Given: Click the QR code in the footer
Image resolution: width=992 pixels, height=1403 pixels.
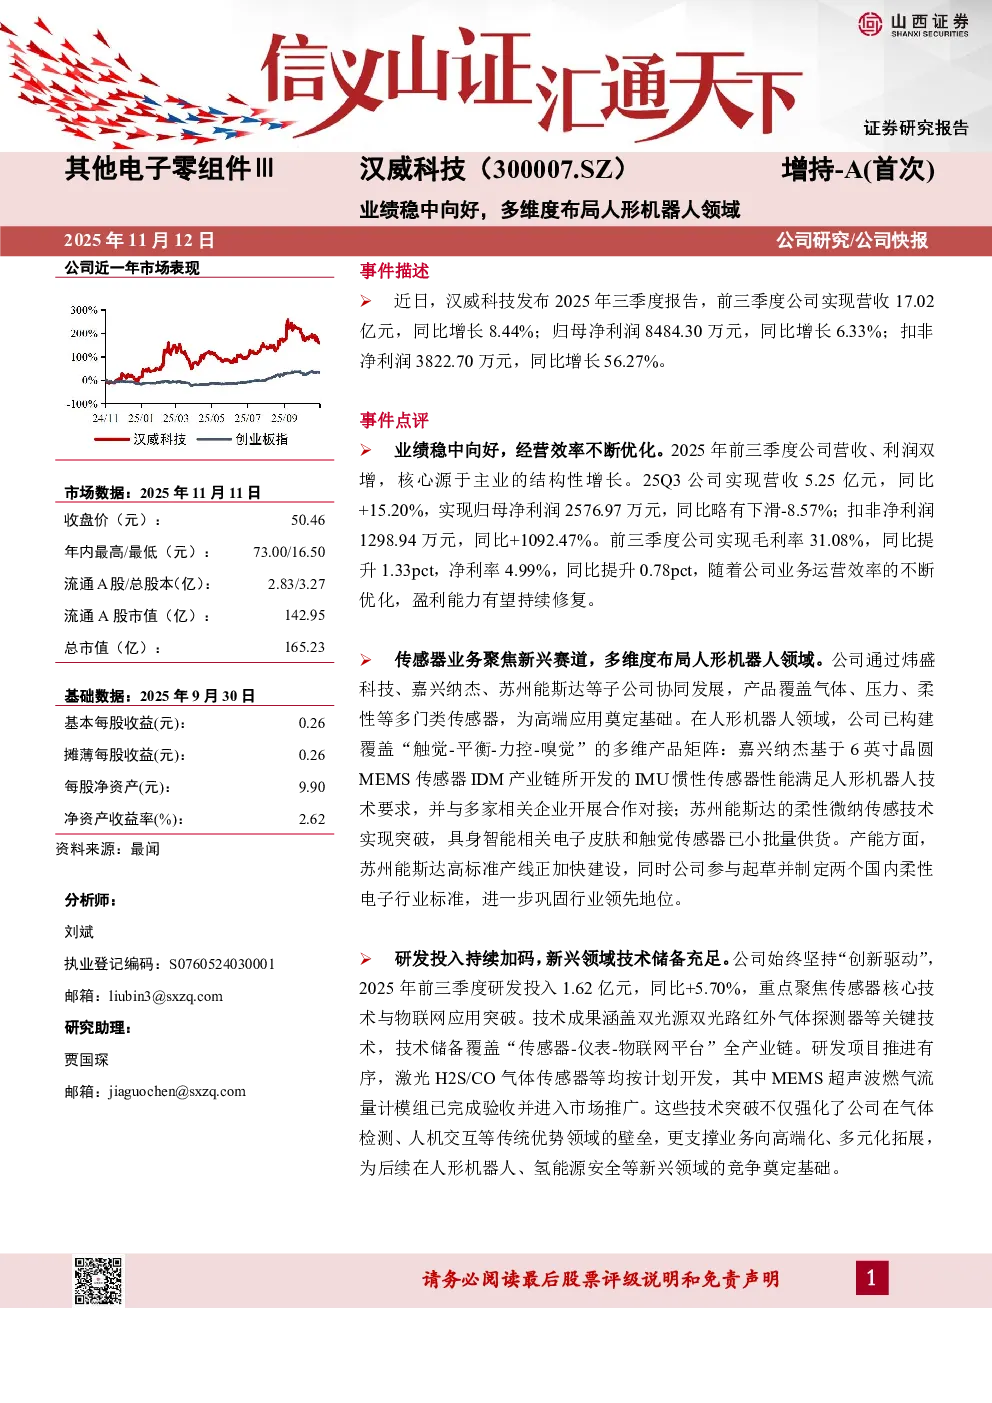Looking at the screenshot, I should coord(98,1281).
